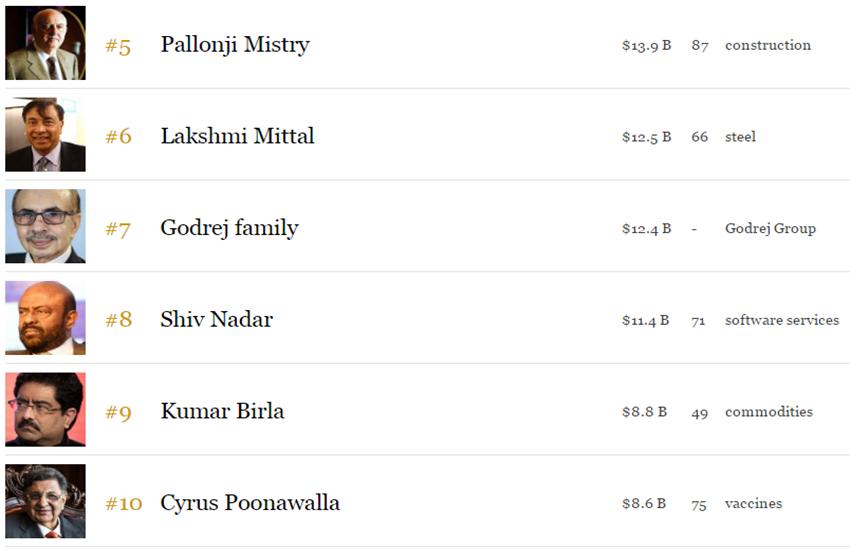Select the Shiv Nadar name
Screen dimensions: 850x550
pyautogui.click(x=216, y=319)
